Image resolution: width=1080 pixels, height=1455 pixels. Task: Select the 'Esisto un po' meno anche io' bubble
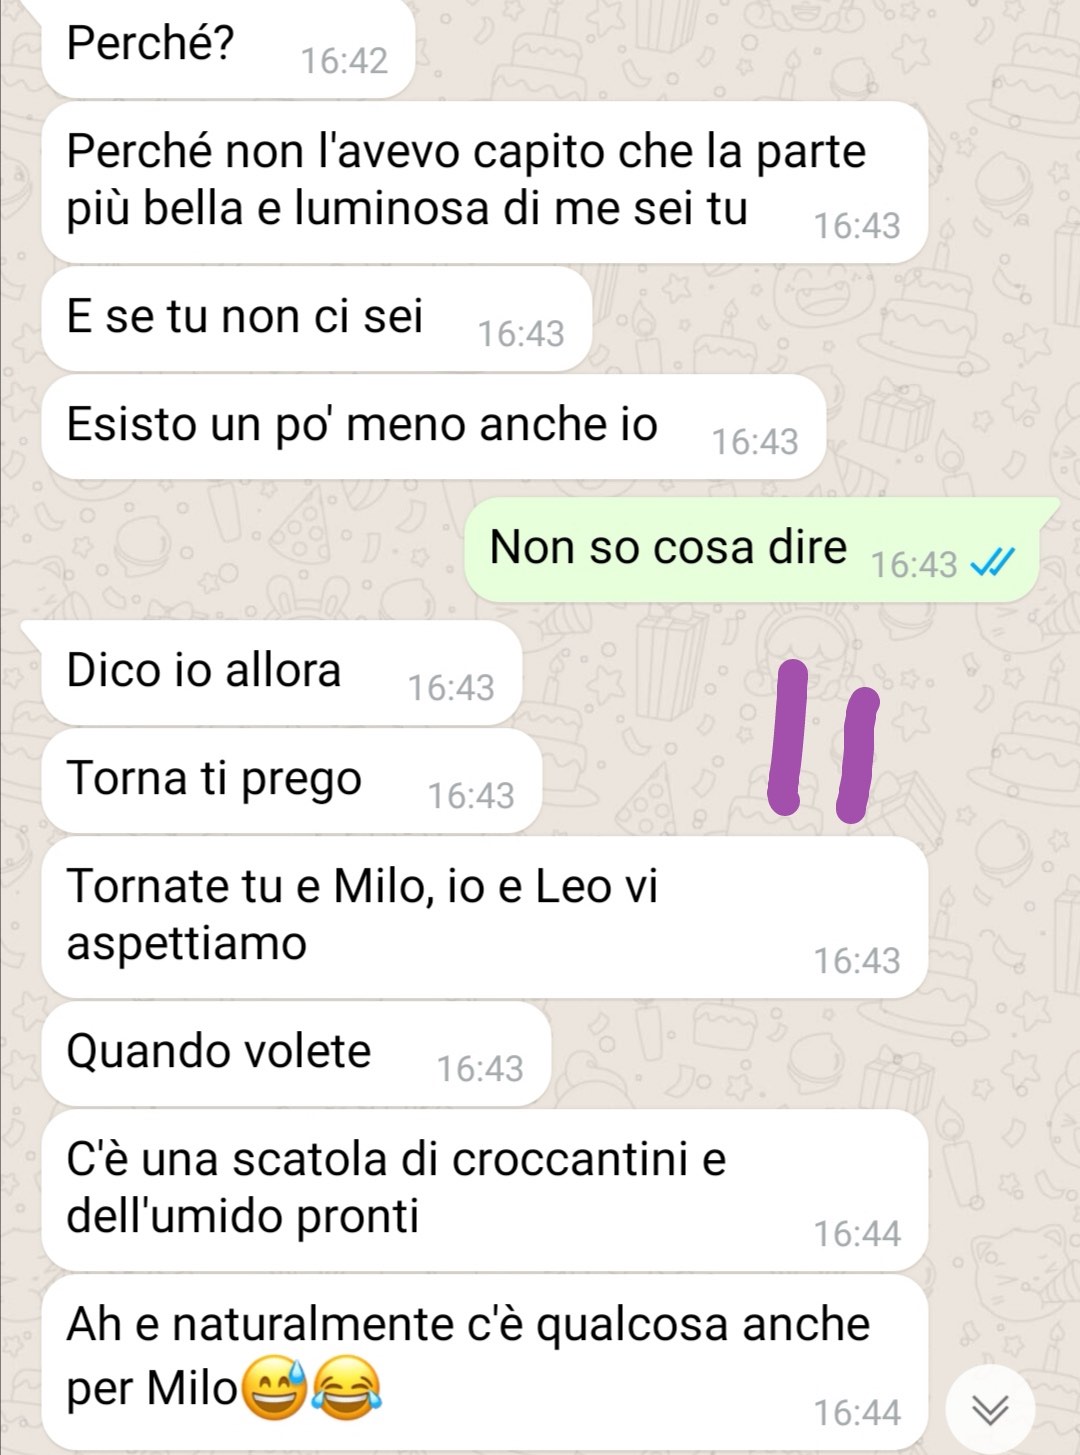pos(433,427)
